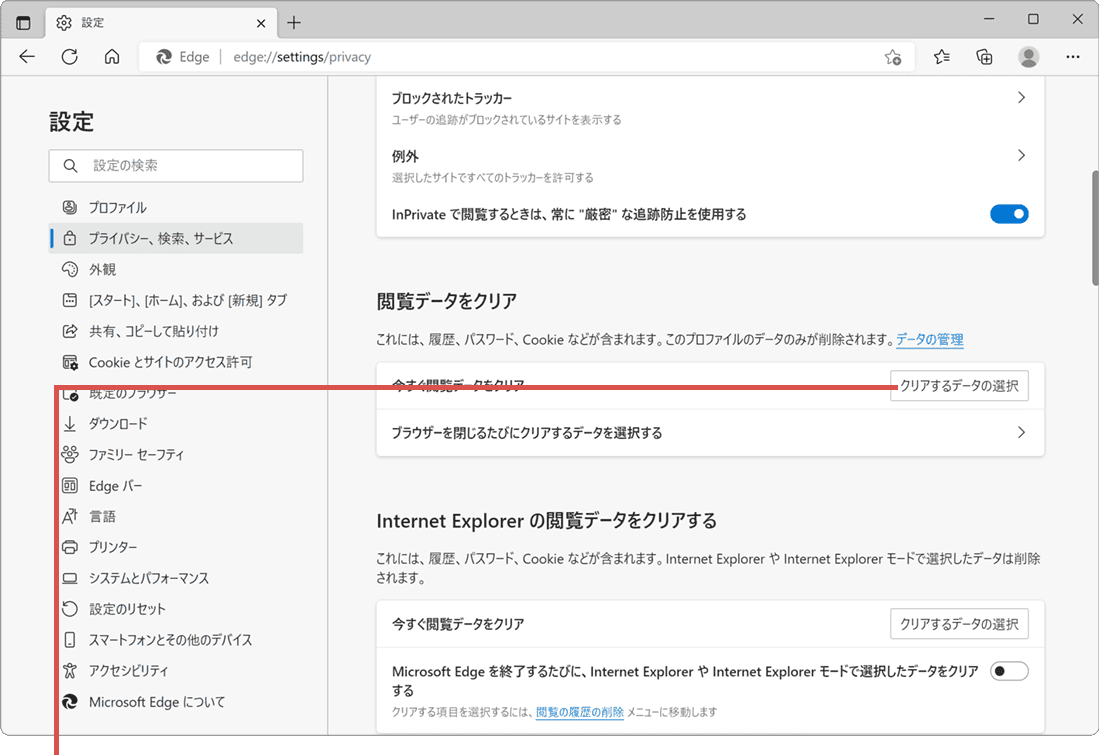1100x755 pixels.
Task: Open [スタート]、[ホーム]、および [新規] タブ settings
Action: pyautogui.click(x=176, y=300)
